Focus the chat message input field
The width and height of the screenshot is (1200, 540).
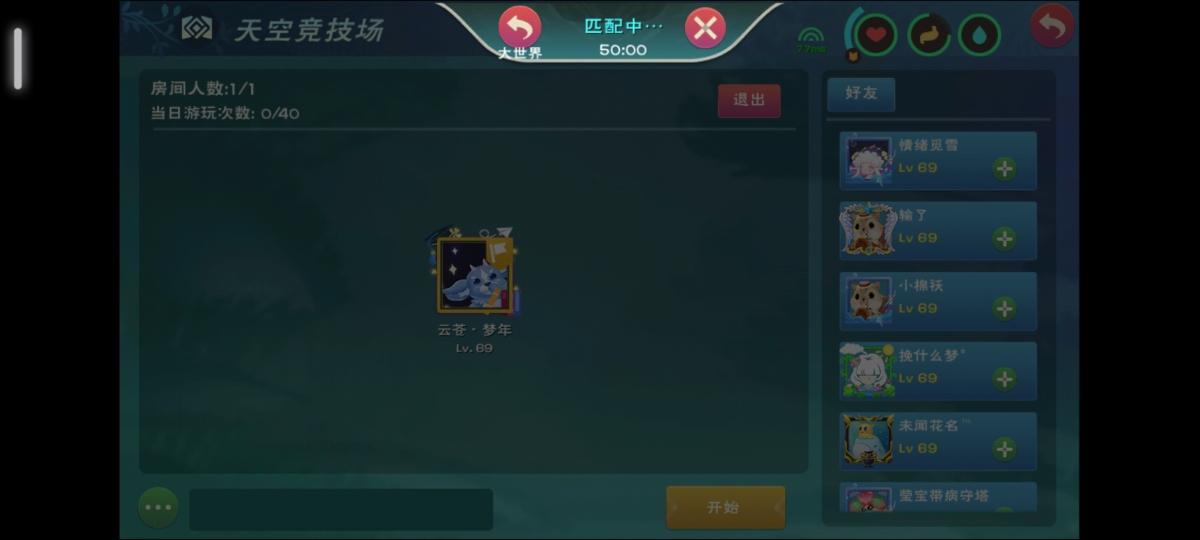pyautogui.click(x=341, y=509)
